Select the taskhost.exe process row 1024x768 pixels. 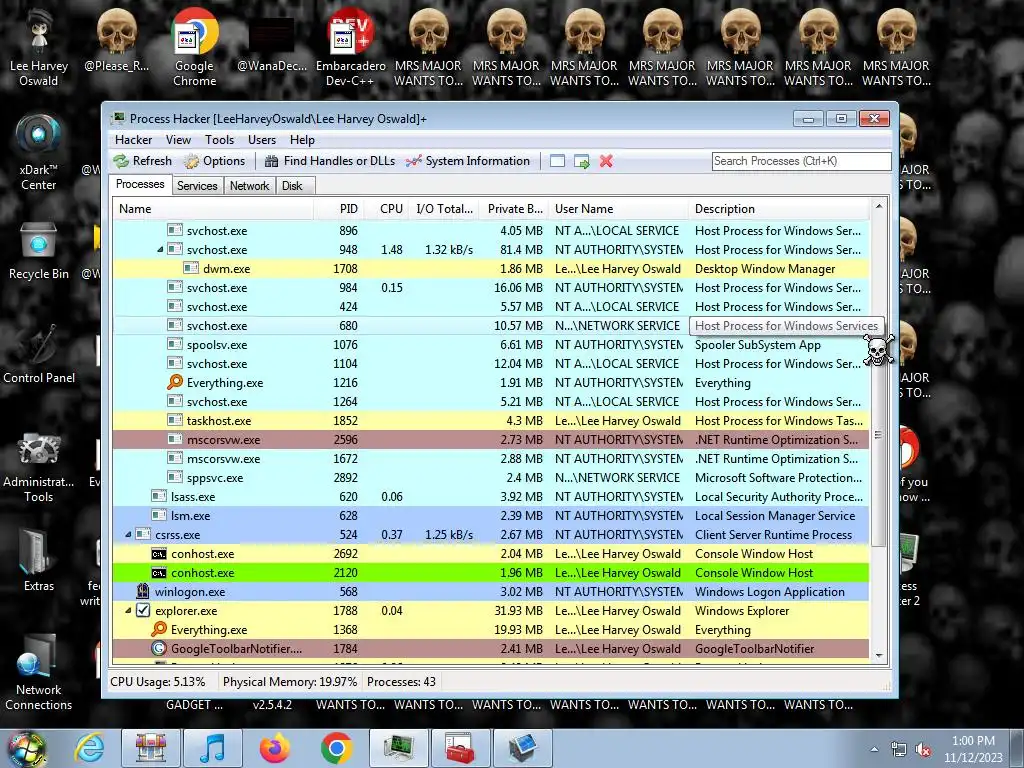[491, 421]
